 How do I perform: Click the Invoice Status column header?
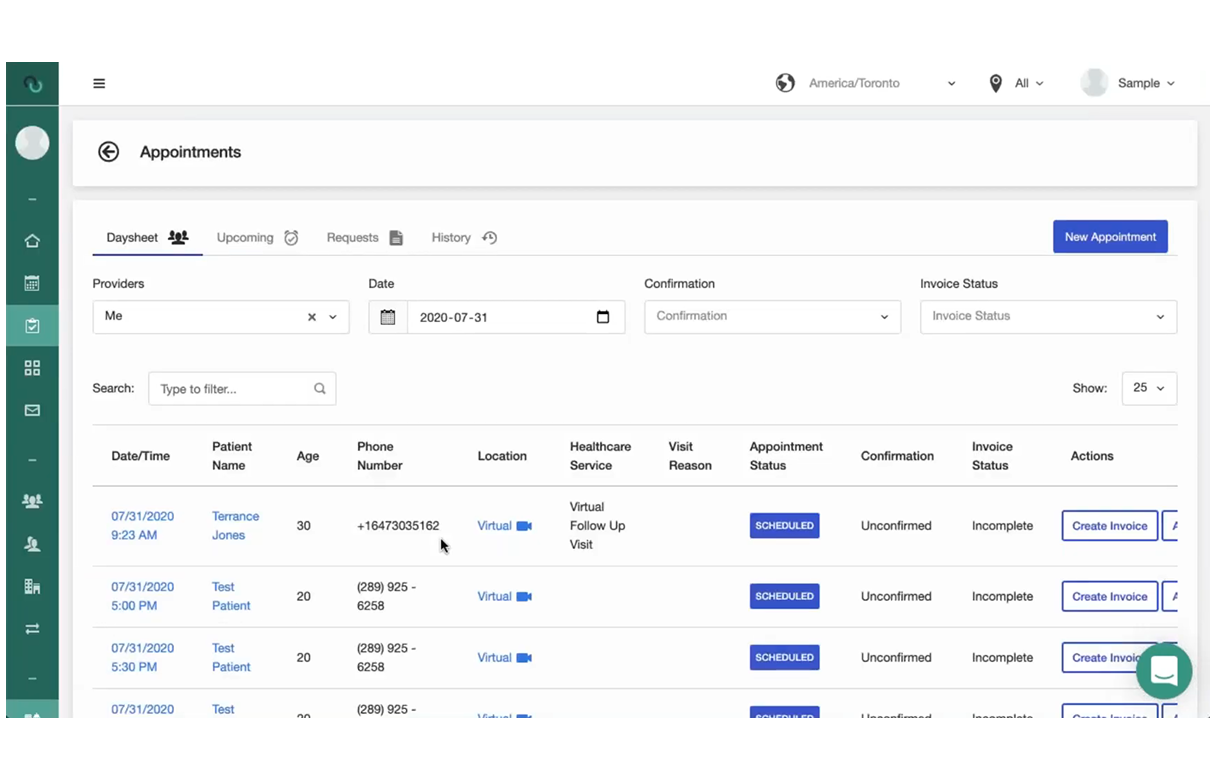pos(992,456)
